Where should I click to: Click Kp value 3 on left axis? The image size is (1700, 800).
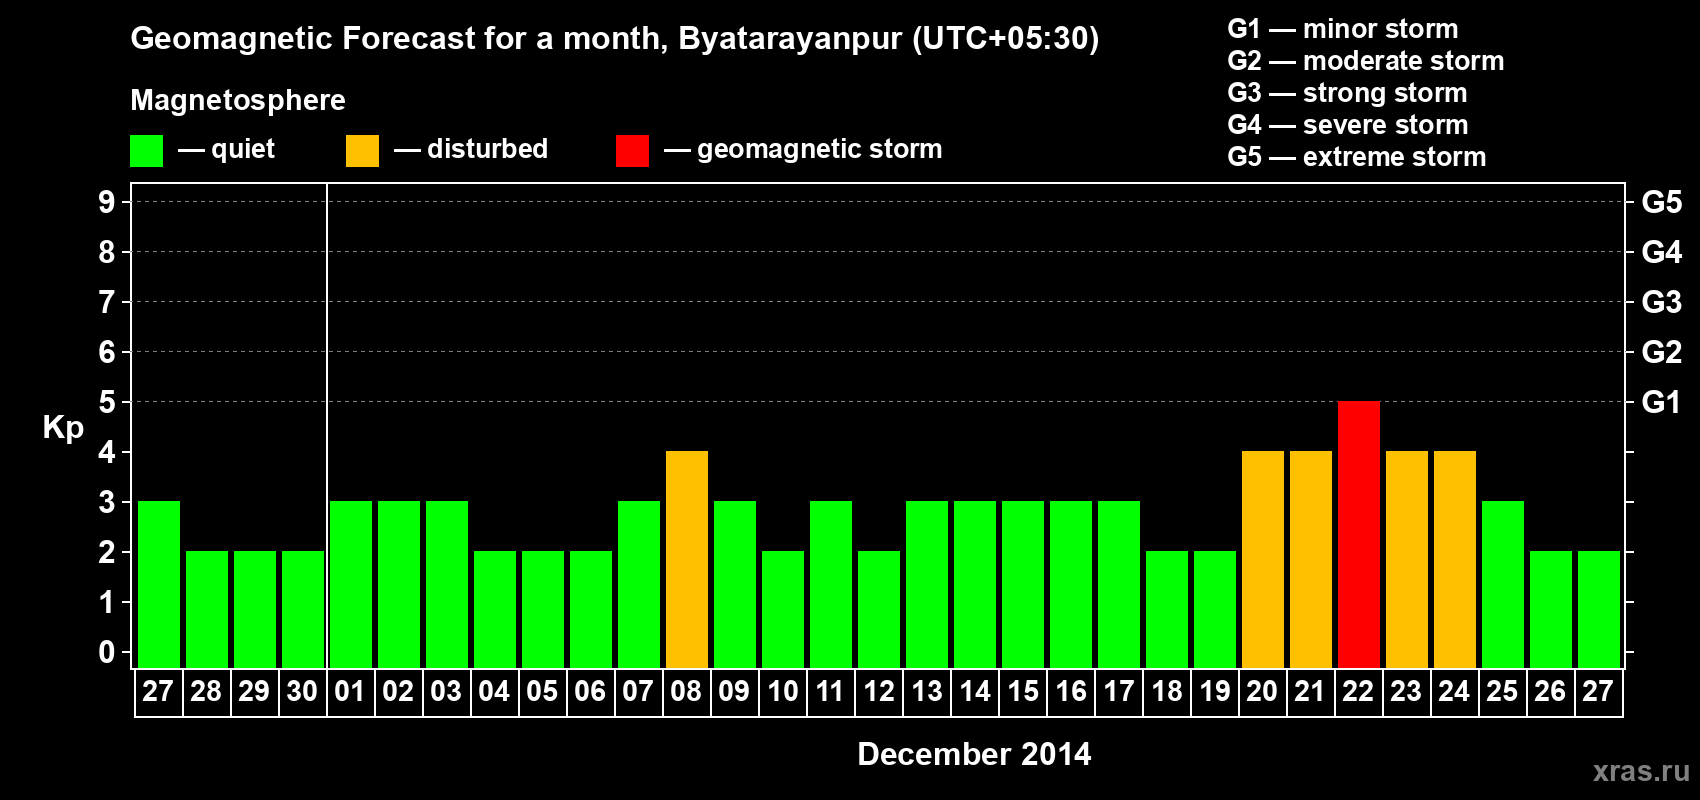[x=107, y=502]
